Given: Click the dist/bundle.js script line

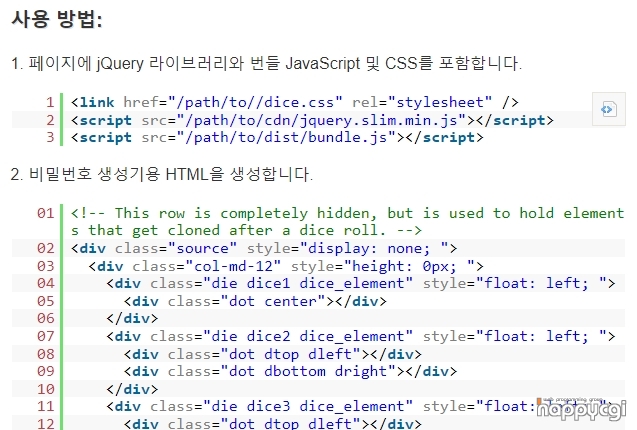Looking at the screenshot, I should pos(277,137).
